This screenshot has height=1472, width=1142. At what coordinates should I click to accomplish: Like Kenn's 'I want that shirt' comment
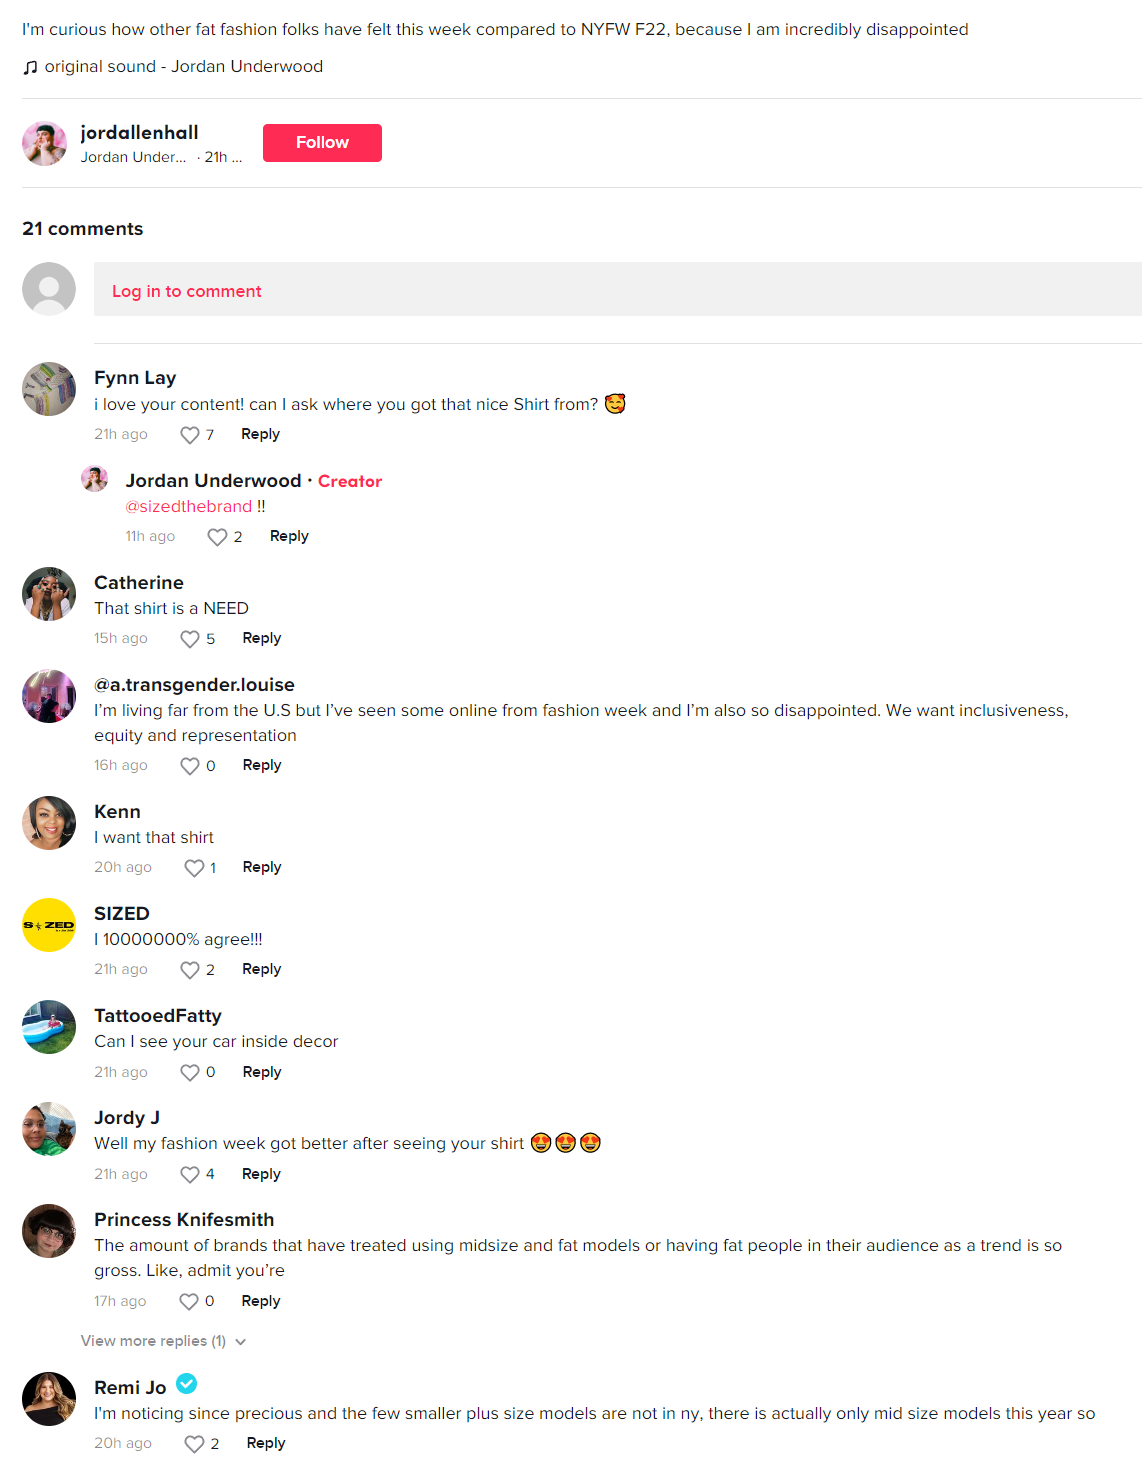(x=194, y=868)
